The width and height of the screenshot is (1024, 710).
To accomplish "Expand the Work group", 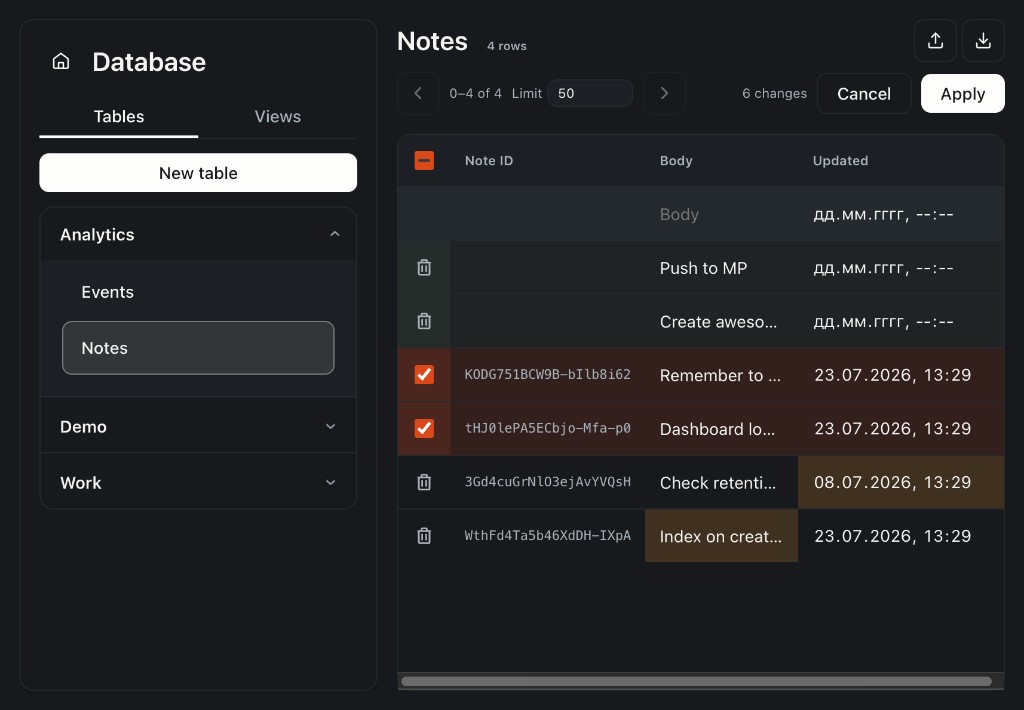I will pos(198,483).
